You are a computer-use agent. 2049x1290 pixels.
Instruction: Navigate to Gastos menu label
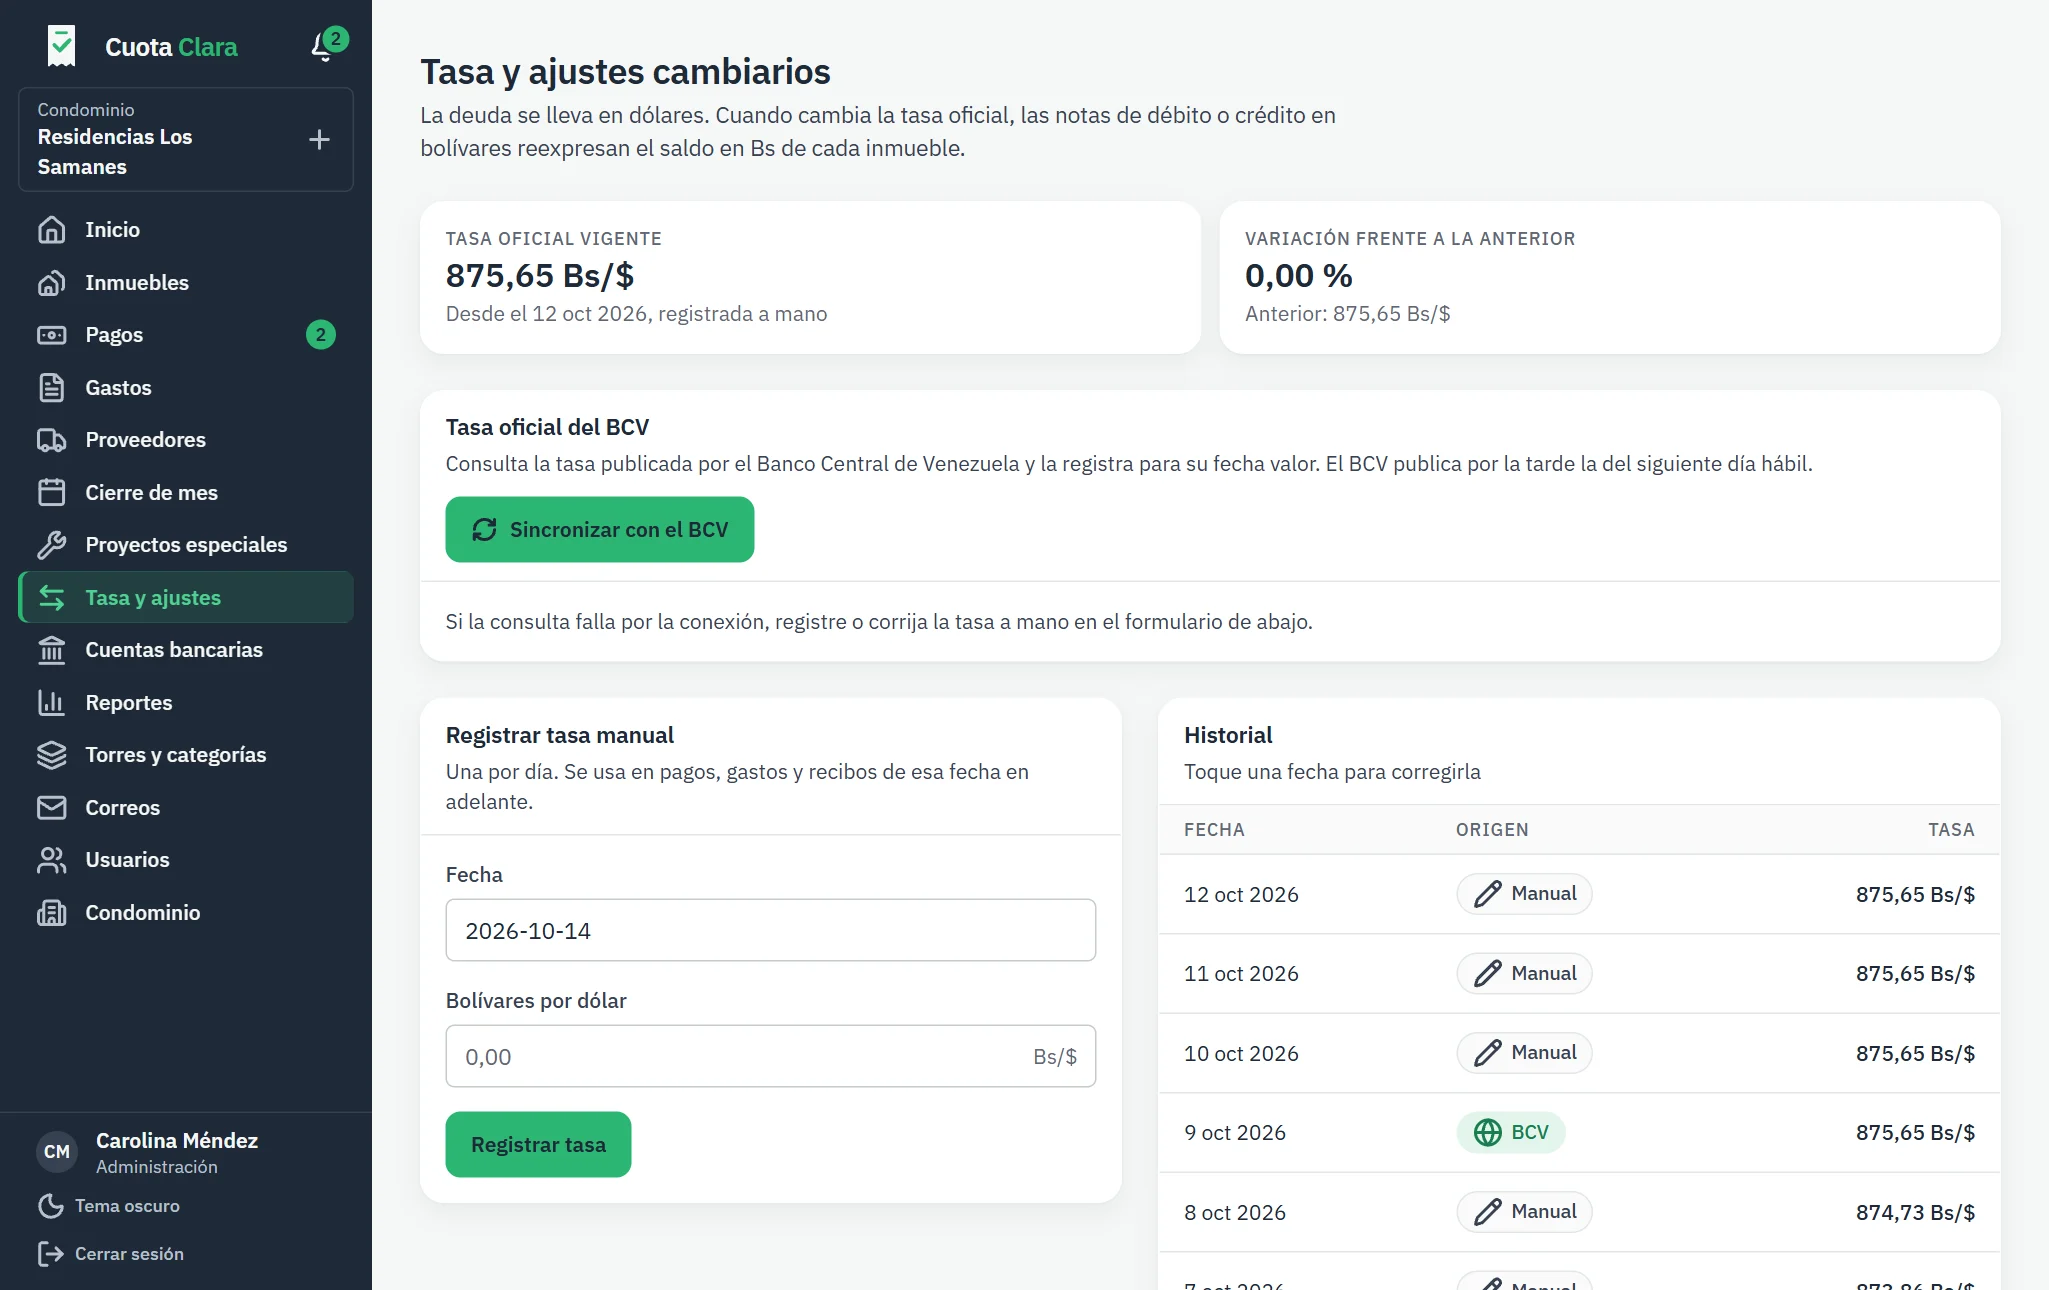click(x=118, y=388)
